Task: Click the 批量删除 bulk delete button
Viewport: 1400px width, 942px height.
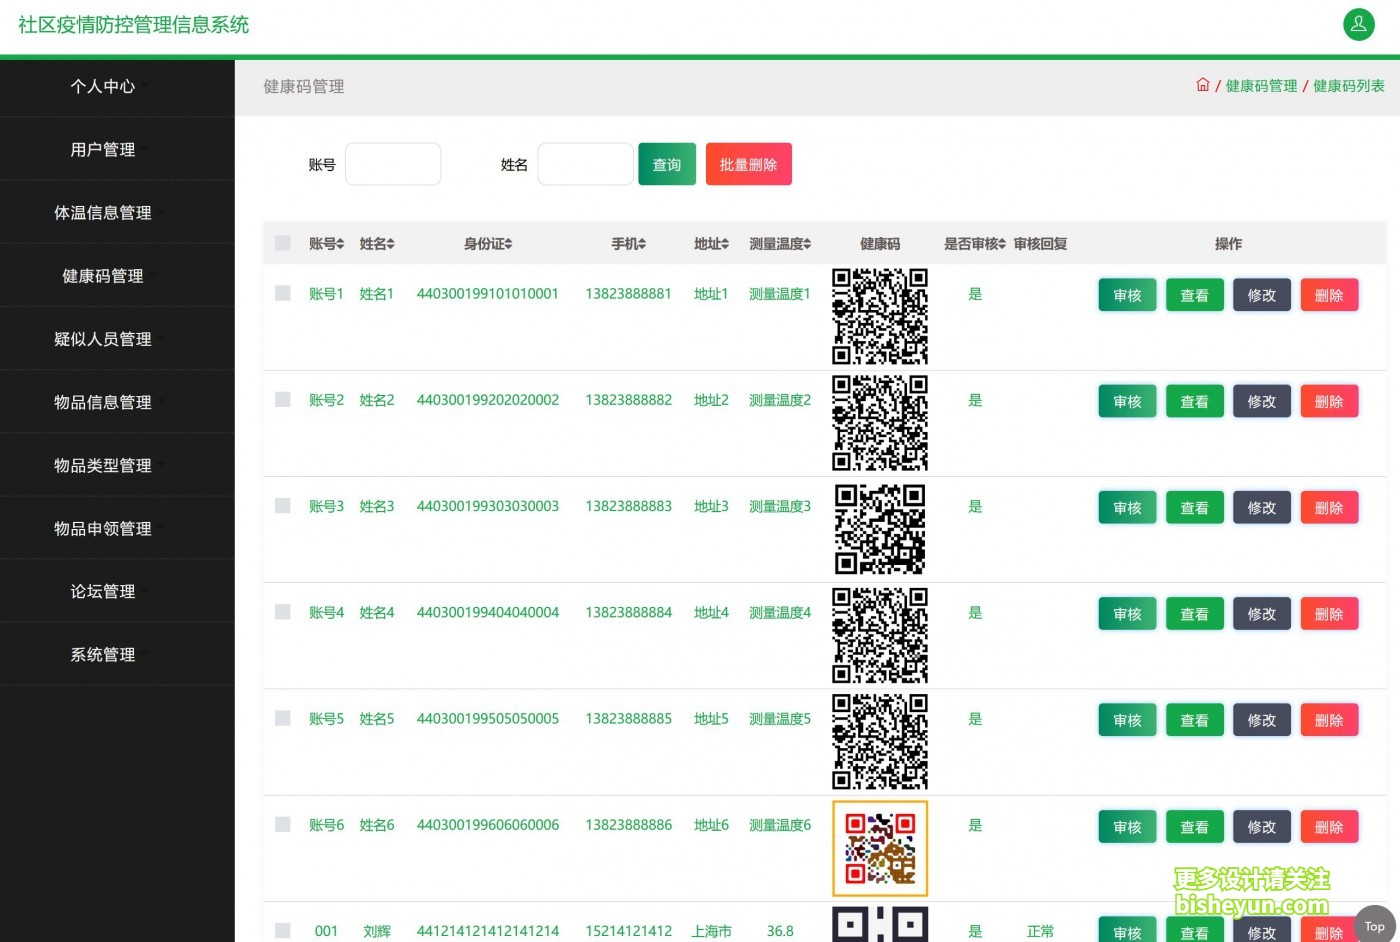Action: [749, 164]
